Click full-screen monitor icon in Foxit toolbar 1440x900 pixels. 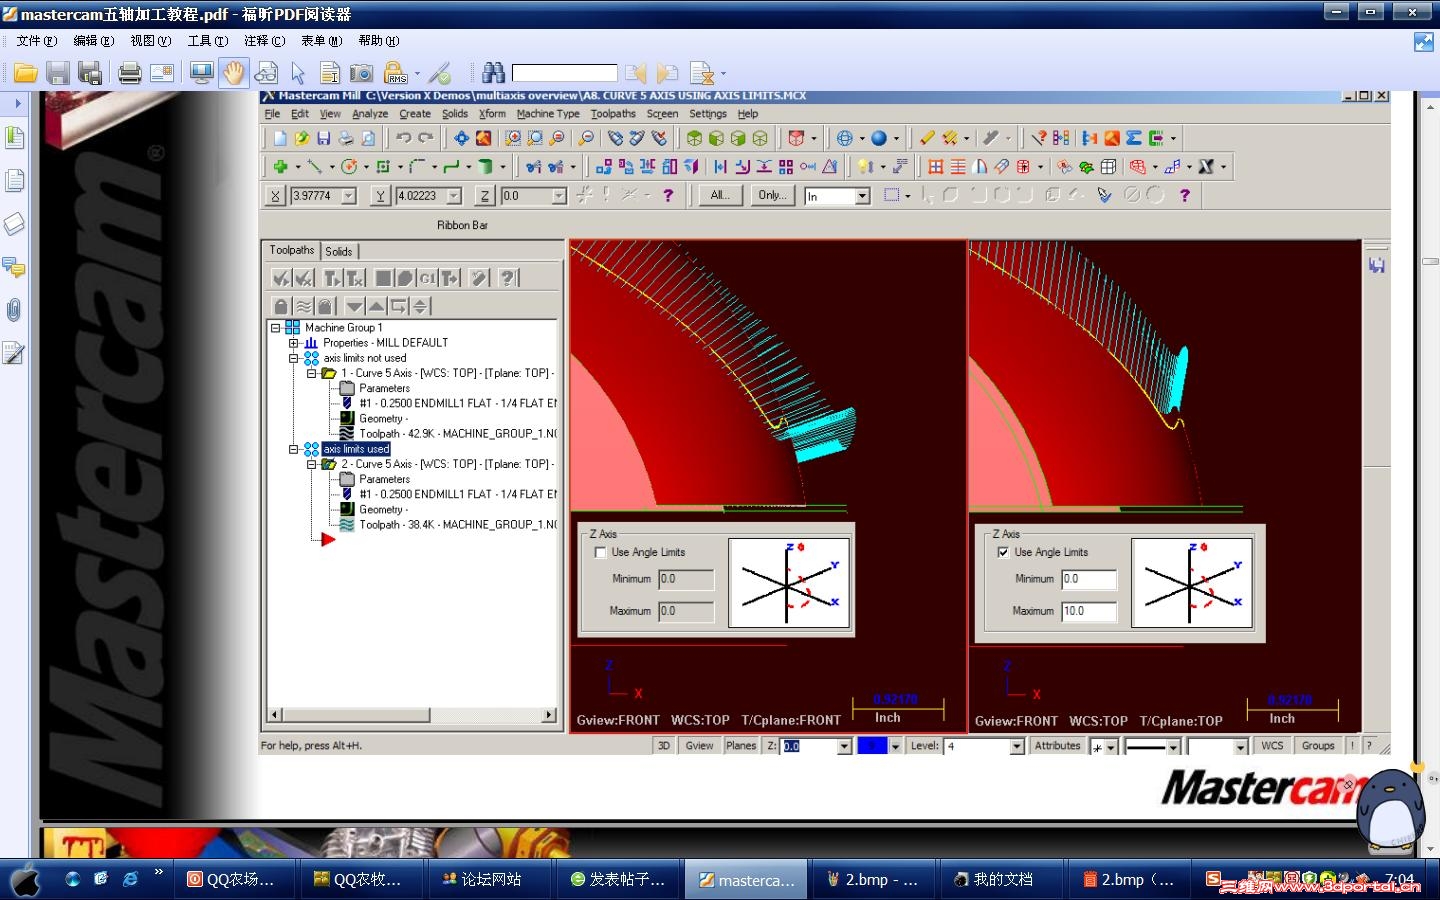pos(201,73)
